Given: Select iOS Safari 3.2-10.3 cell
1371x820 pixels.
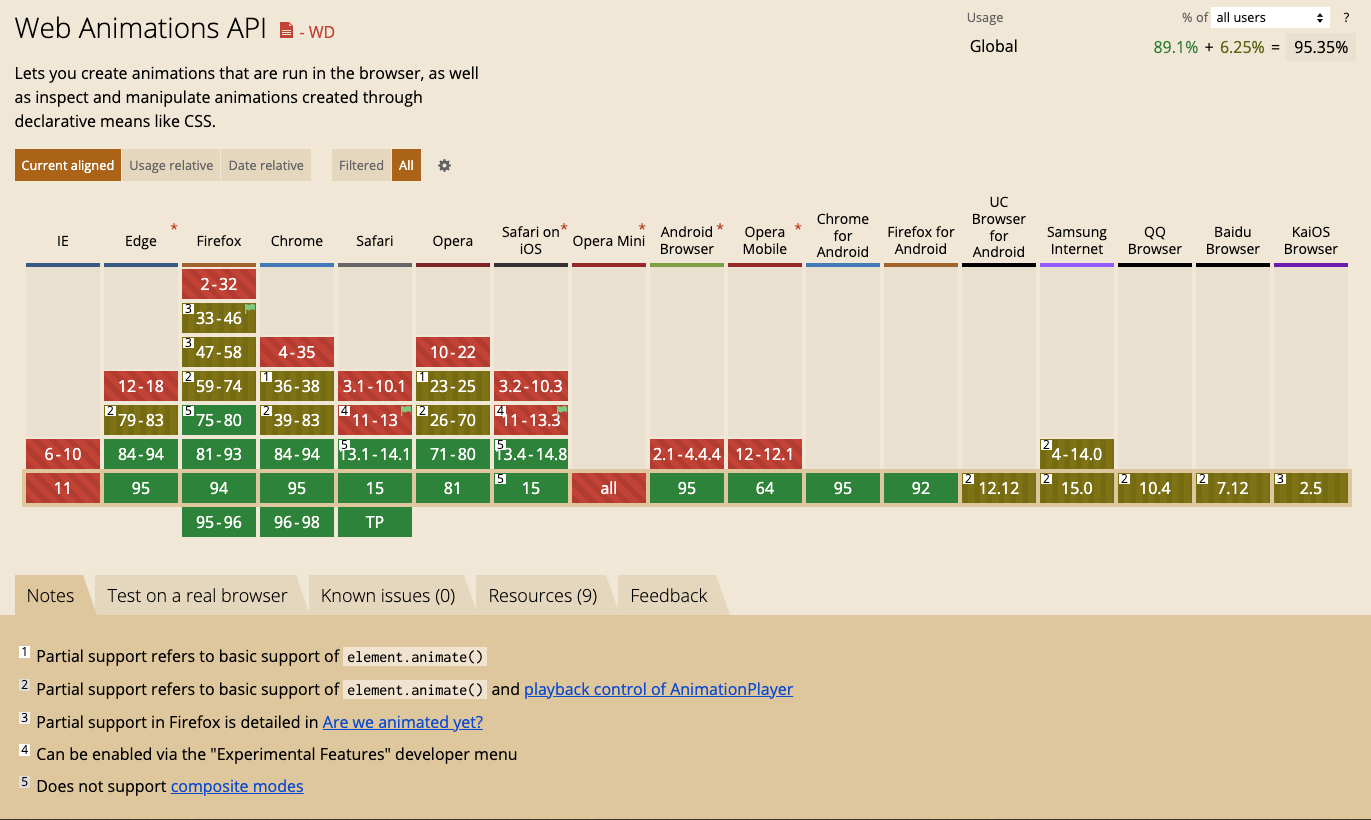Looking at the screenshot, I should [x=531, y=386].
